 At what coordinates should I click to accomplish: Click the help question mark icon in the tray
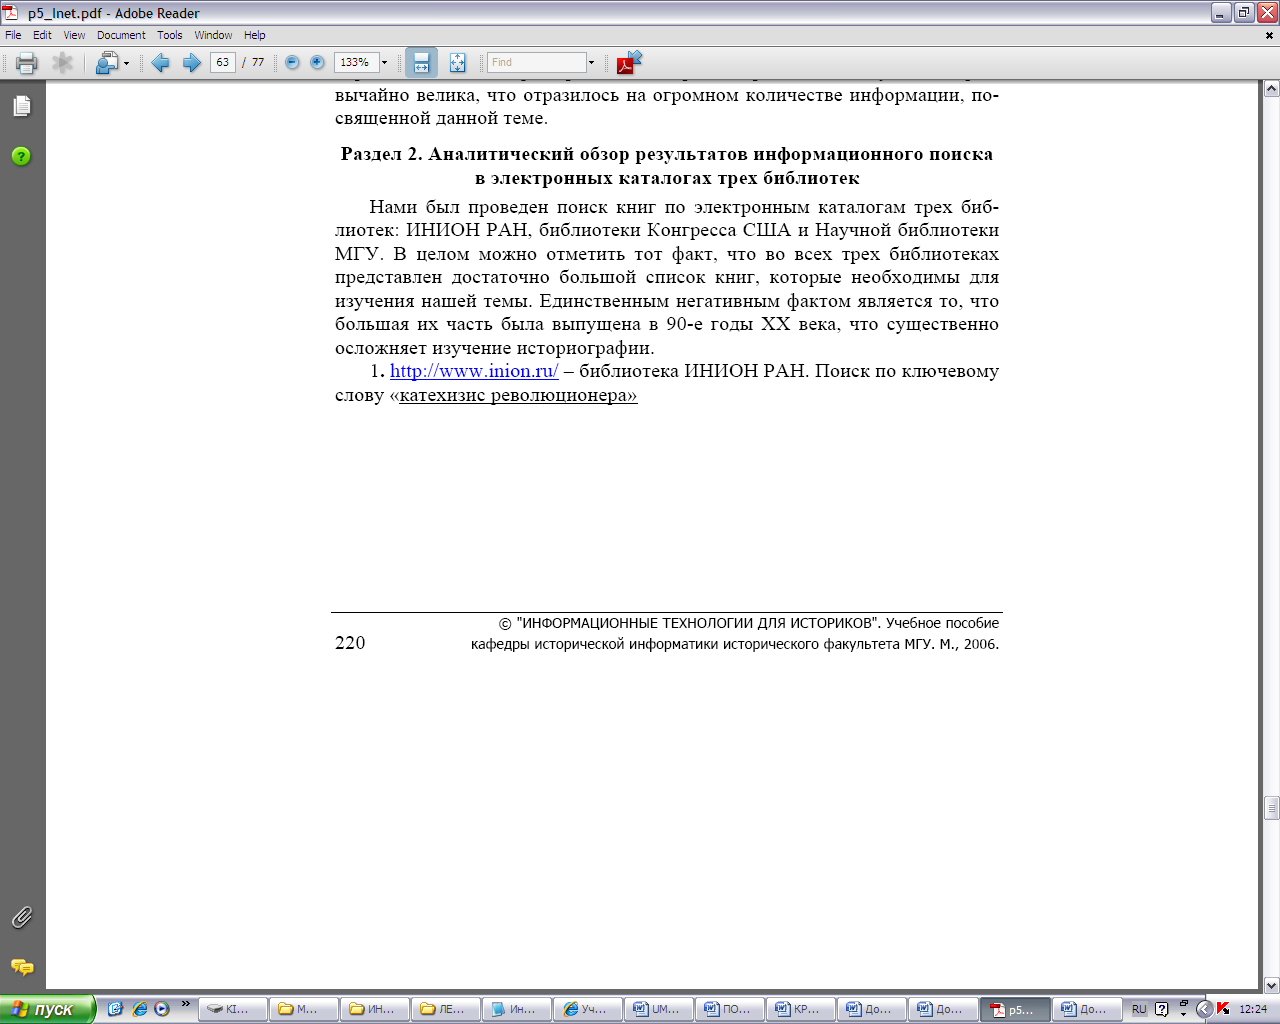pyautogui.click(x=1161, y=1009)
